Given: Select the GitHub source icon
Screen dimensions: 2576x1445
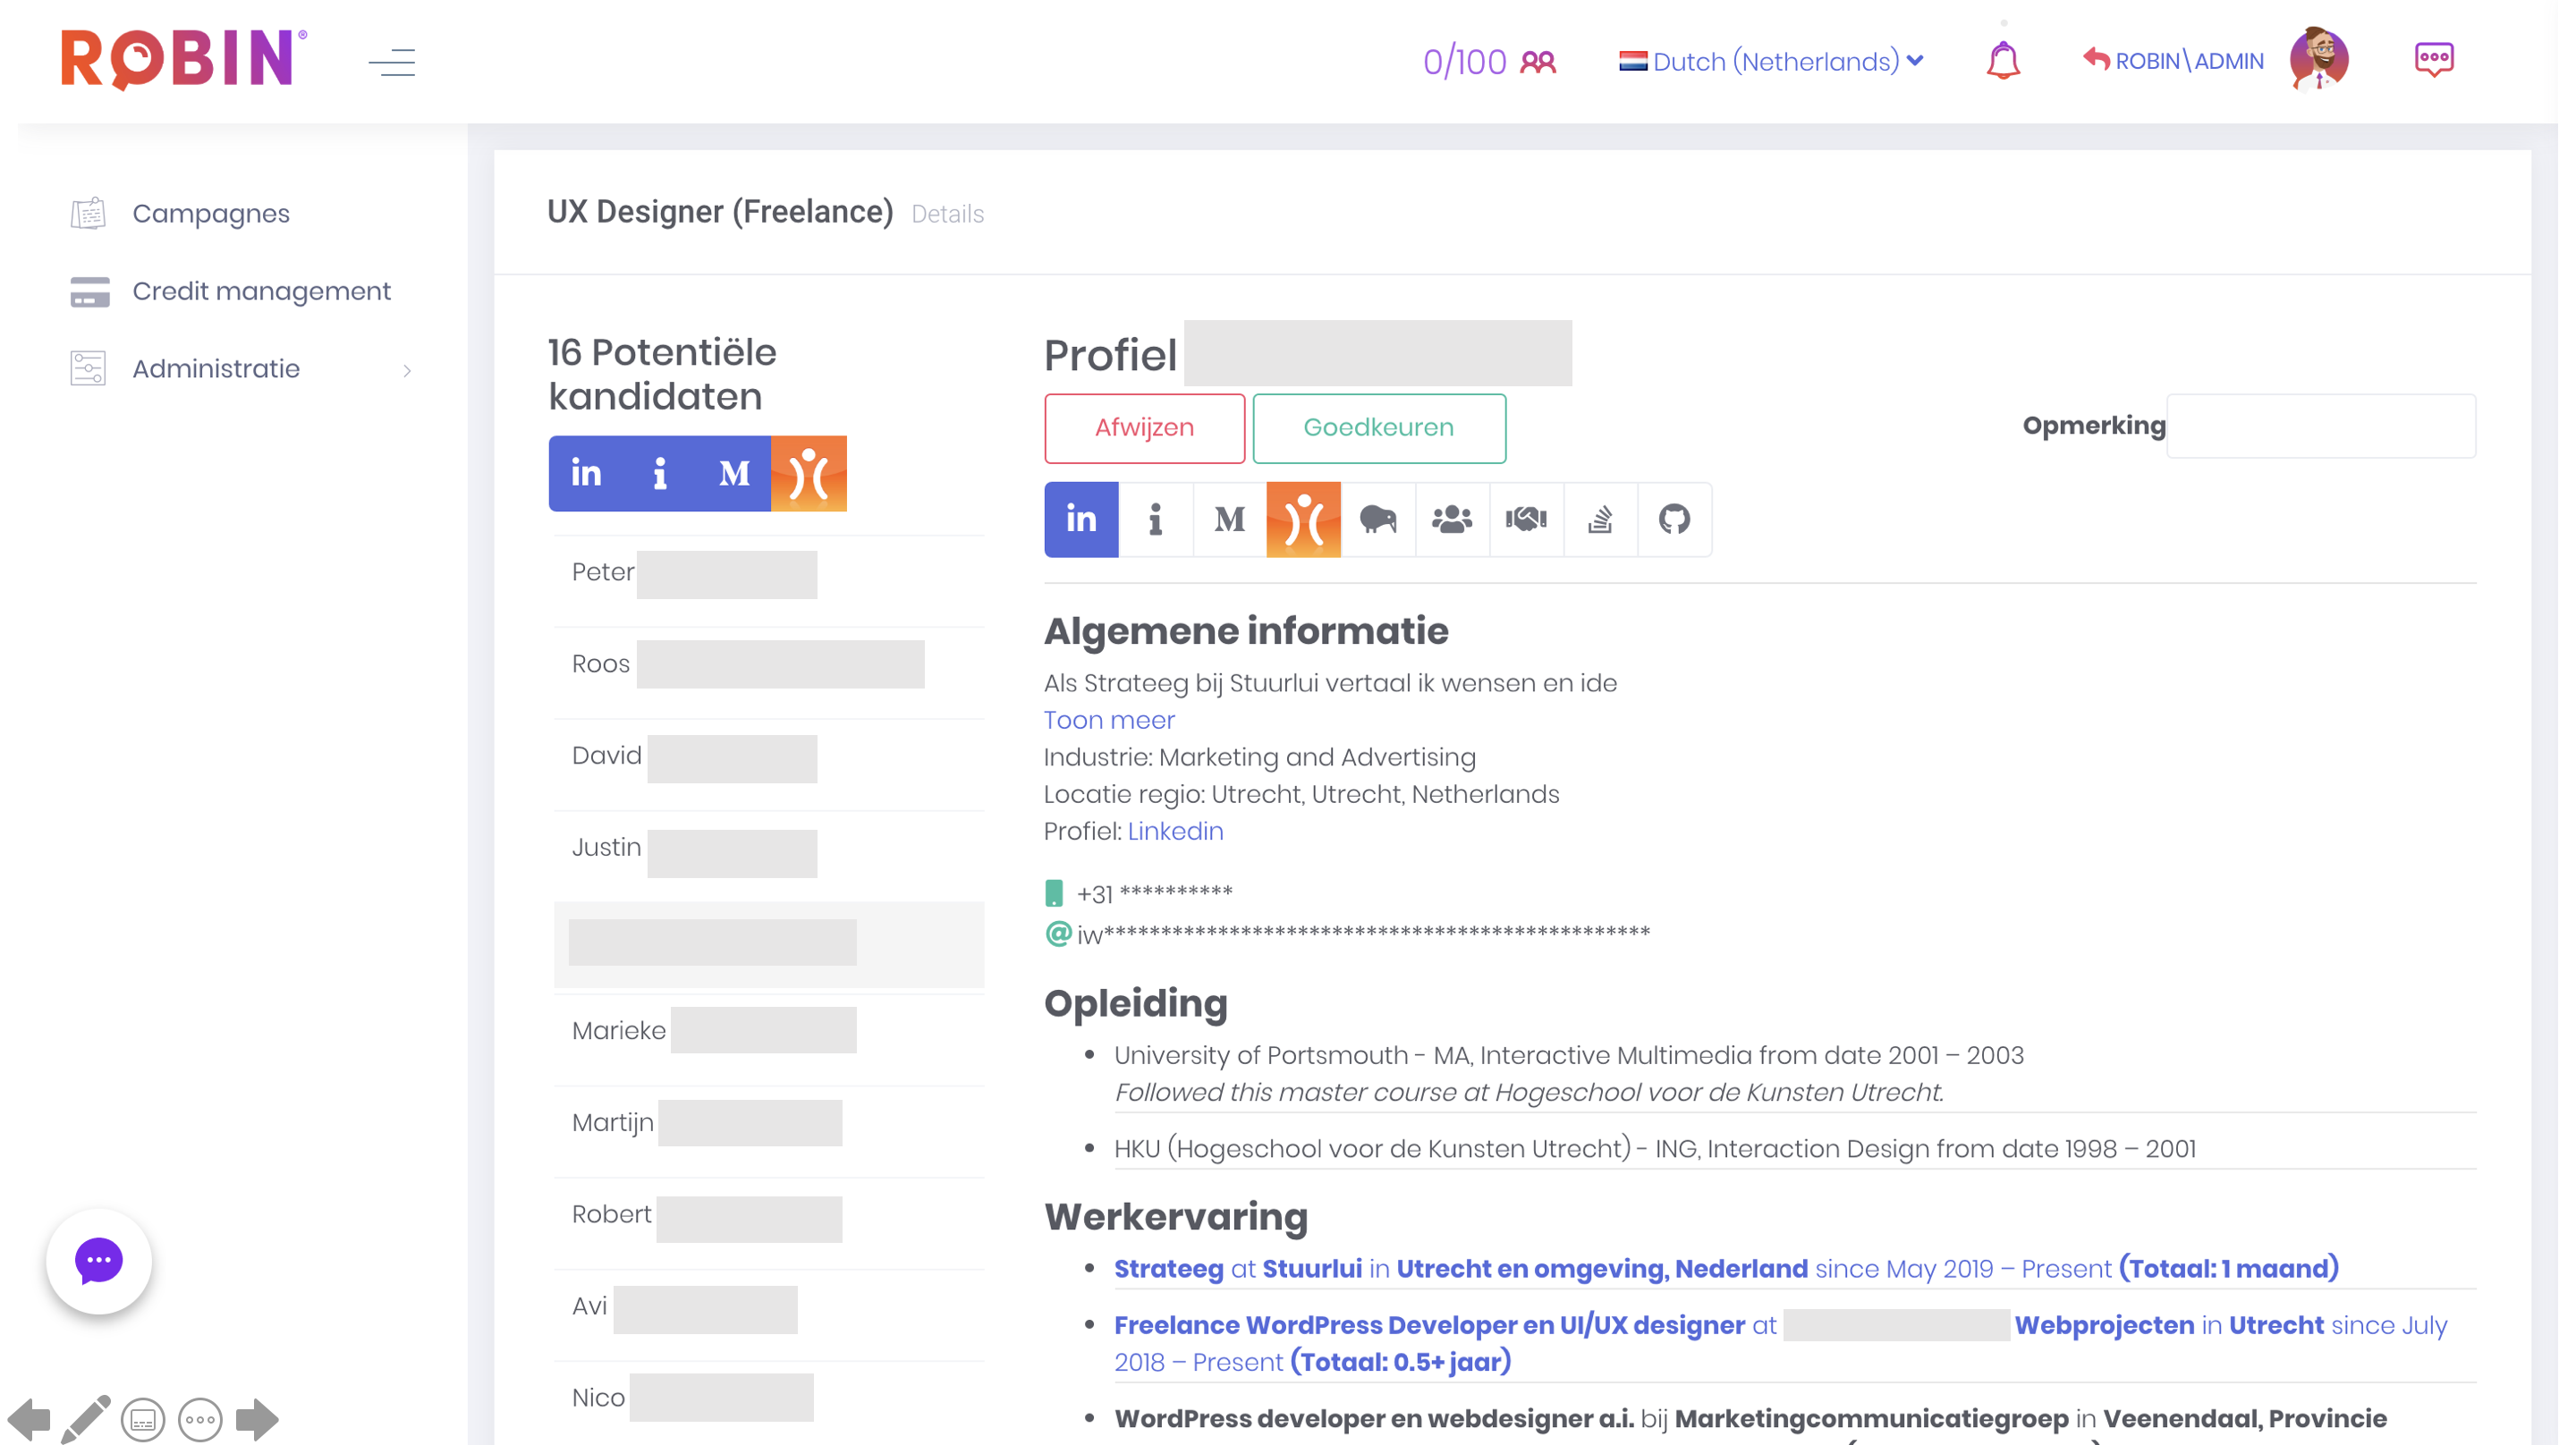Looking at the screenshot, I should click(1673, 519).
